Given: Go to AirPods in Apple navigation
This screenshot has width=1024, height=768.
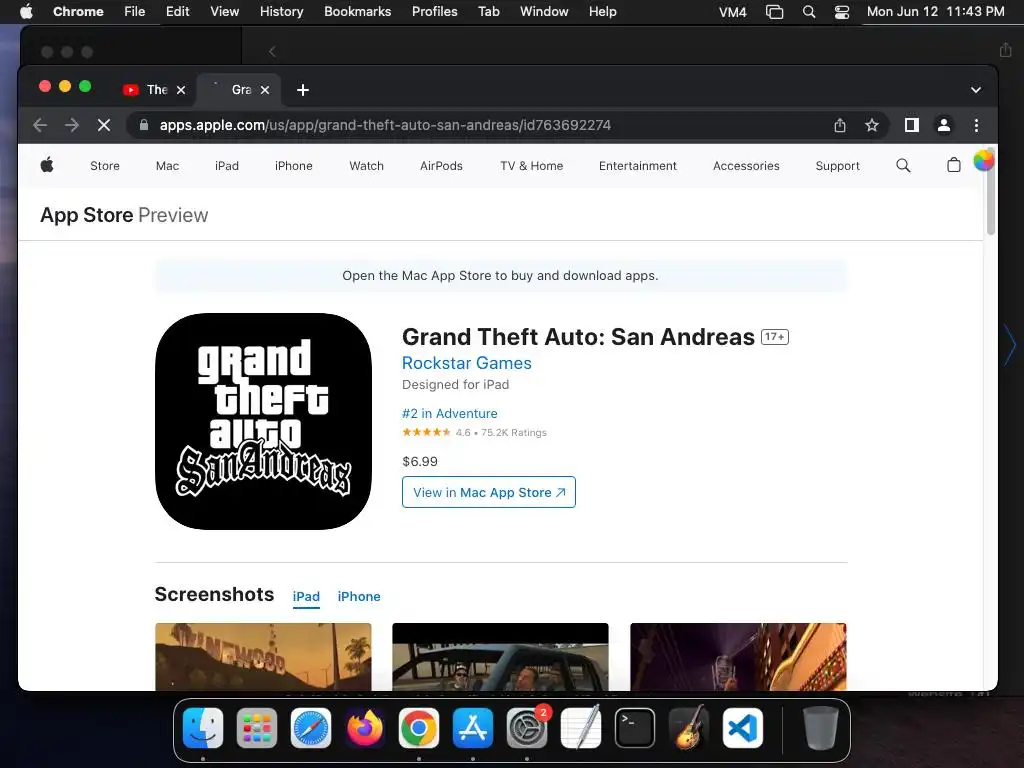Looking at the screenshot, I should (x=441, y=166).
